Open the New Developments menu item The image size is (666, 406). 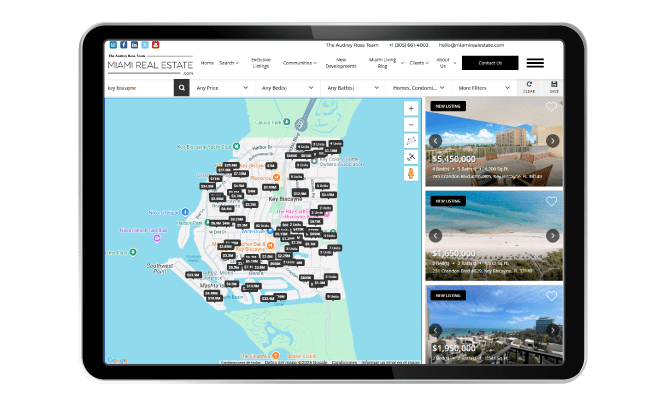tap(340, 63)
